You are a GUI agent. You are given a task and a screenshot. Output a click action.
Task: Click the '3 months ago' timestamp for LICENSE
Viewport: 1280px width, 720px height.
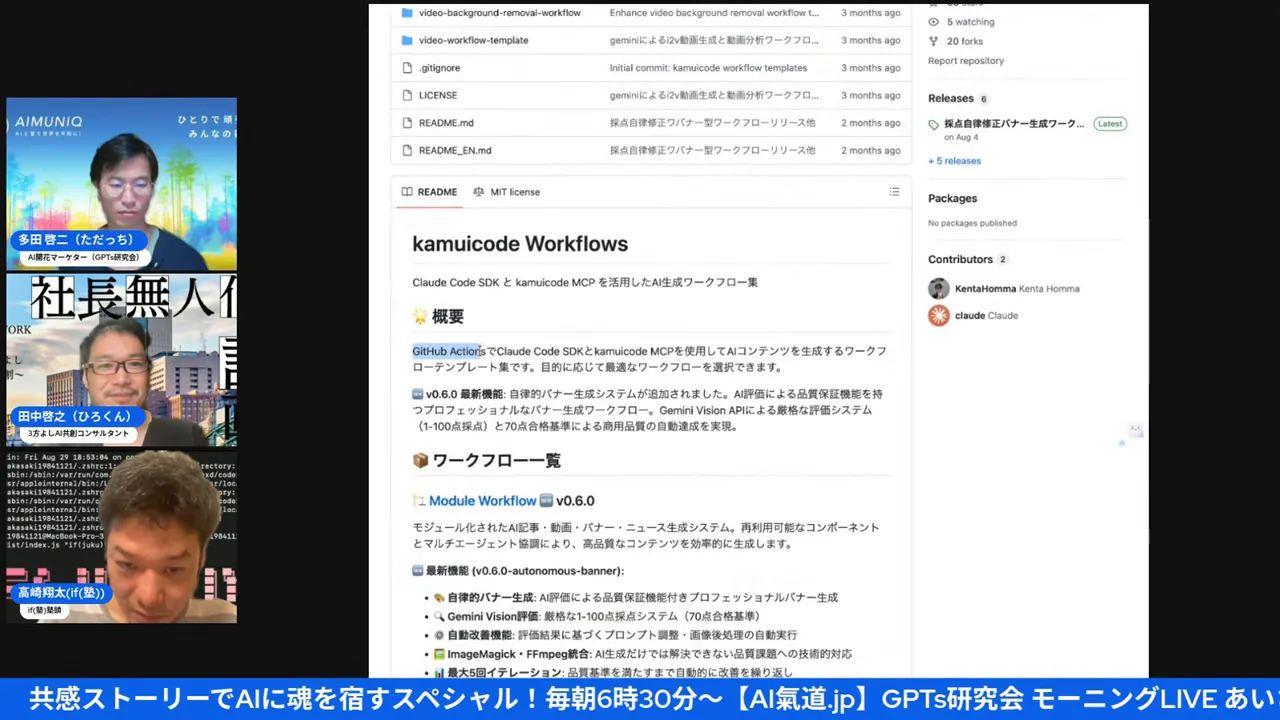(870, 95)
